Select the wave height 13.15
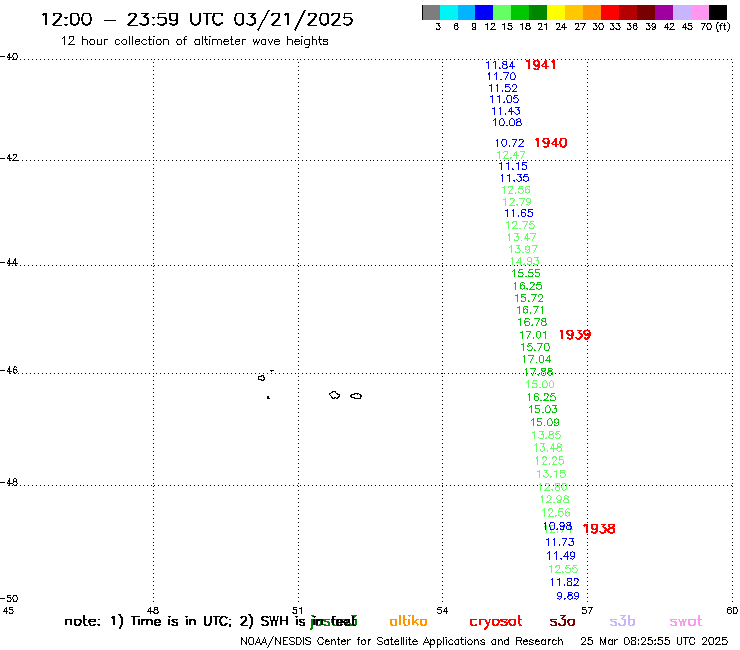The image size is (740, 650). click(x=551, y=474)
